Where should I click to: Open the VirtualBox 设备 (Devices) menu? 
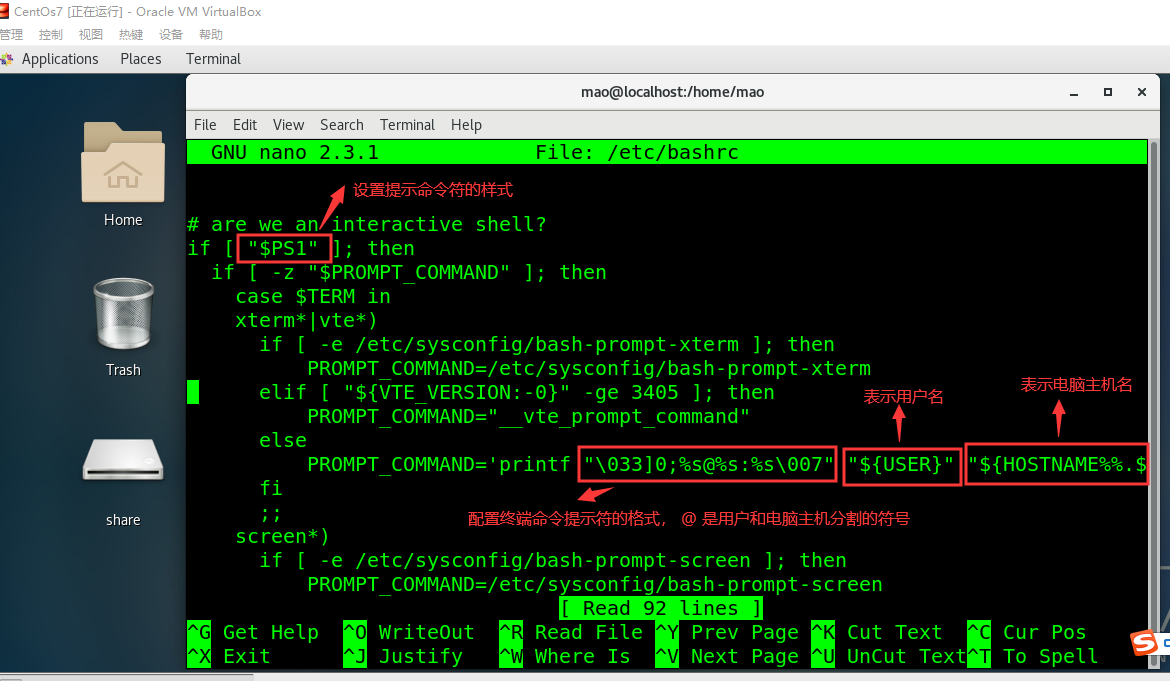170,33
